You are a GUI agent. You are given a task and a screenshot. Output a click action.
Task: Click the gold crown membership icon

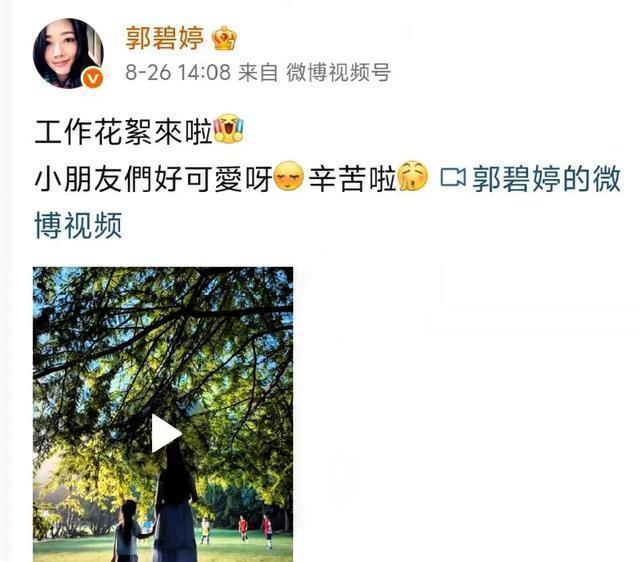tap(224, 38)
